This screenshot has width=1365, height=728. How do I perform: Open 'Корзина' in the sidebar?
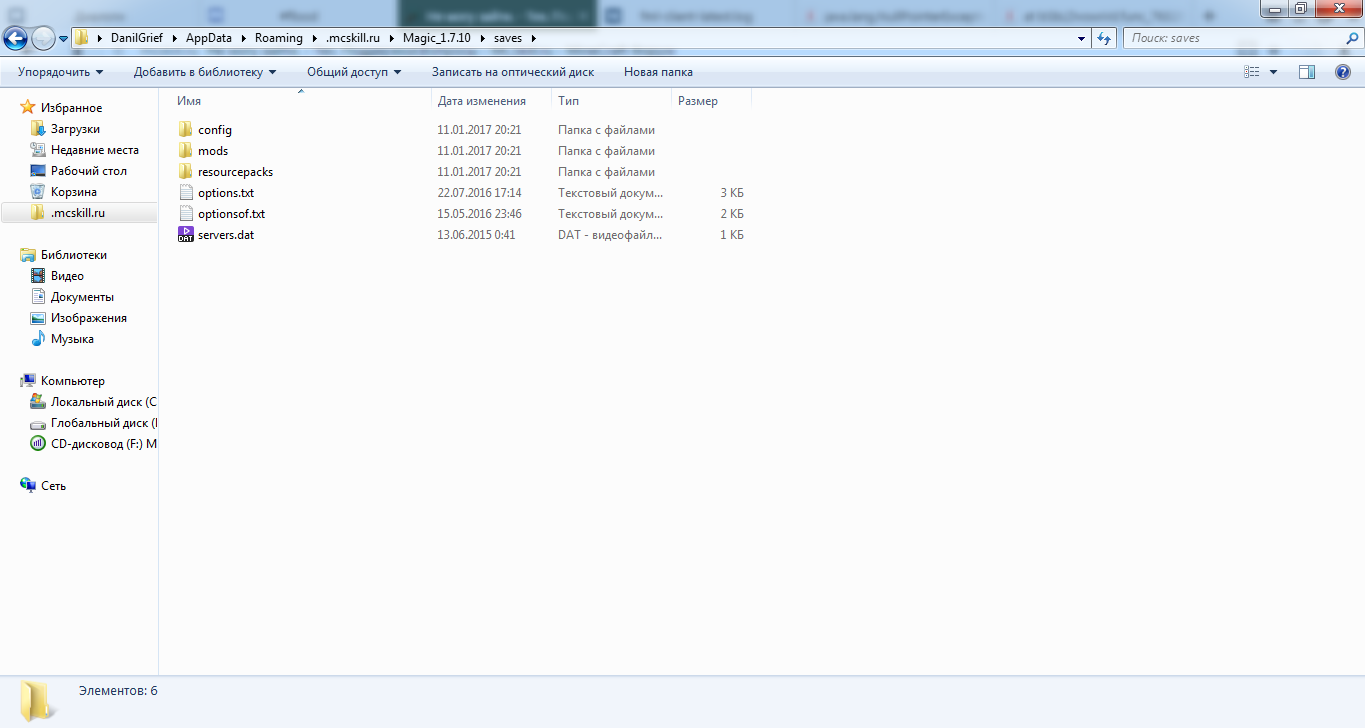pos(74,192)
